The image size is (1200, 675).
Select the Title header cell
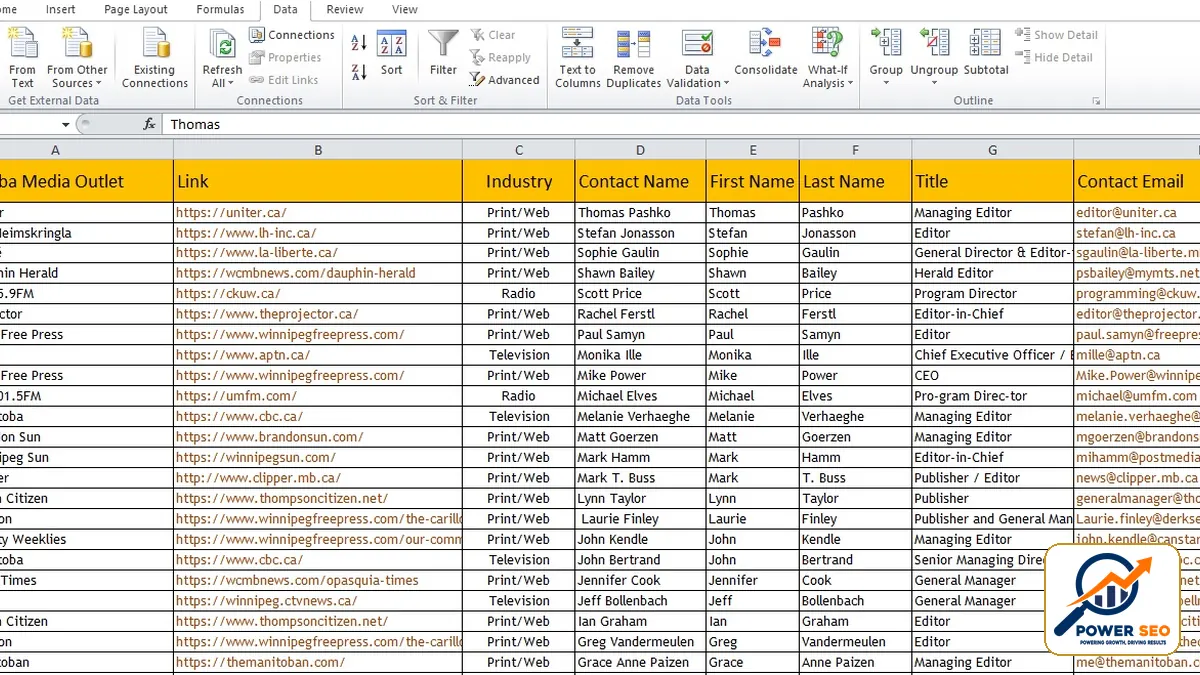pos(993,181)
